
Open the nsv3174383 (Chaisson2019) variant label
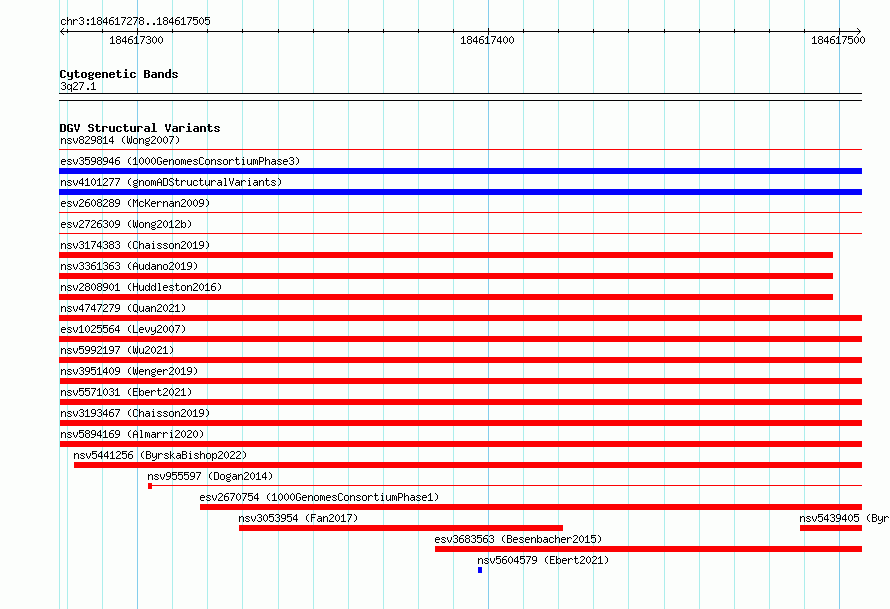coord(135,245)
